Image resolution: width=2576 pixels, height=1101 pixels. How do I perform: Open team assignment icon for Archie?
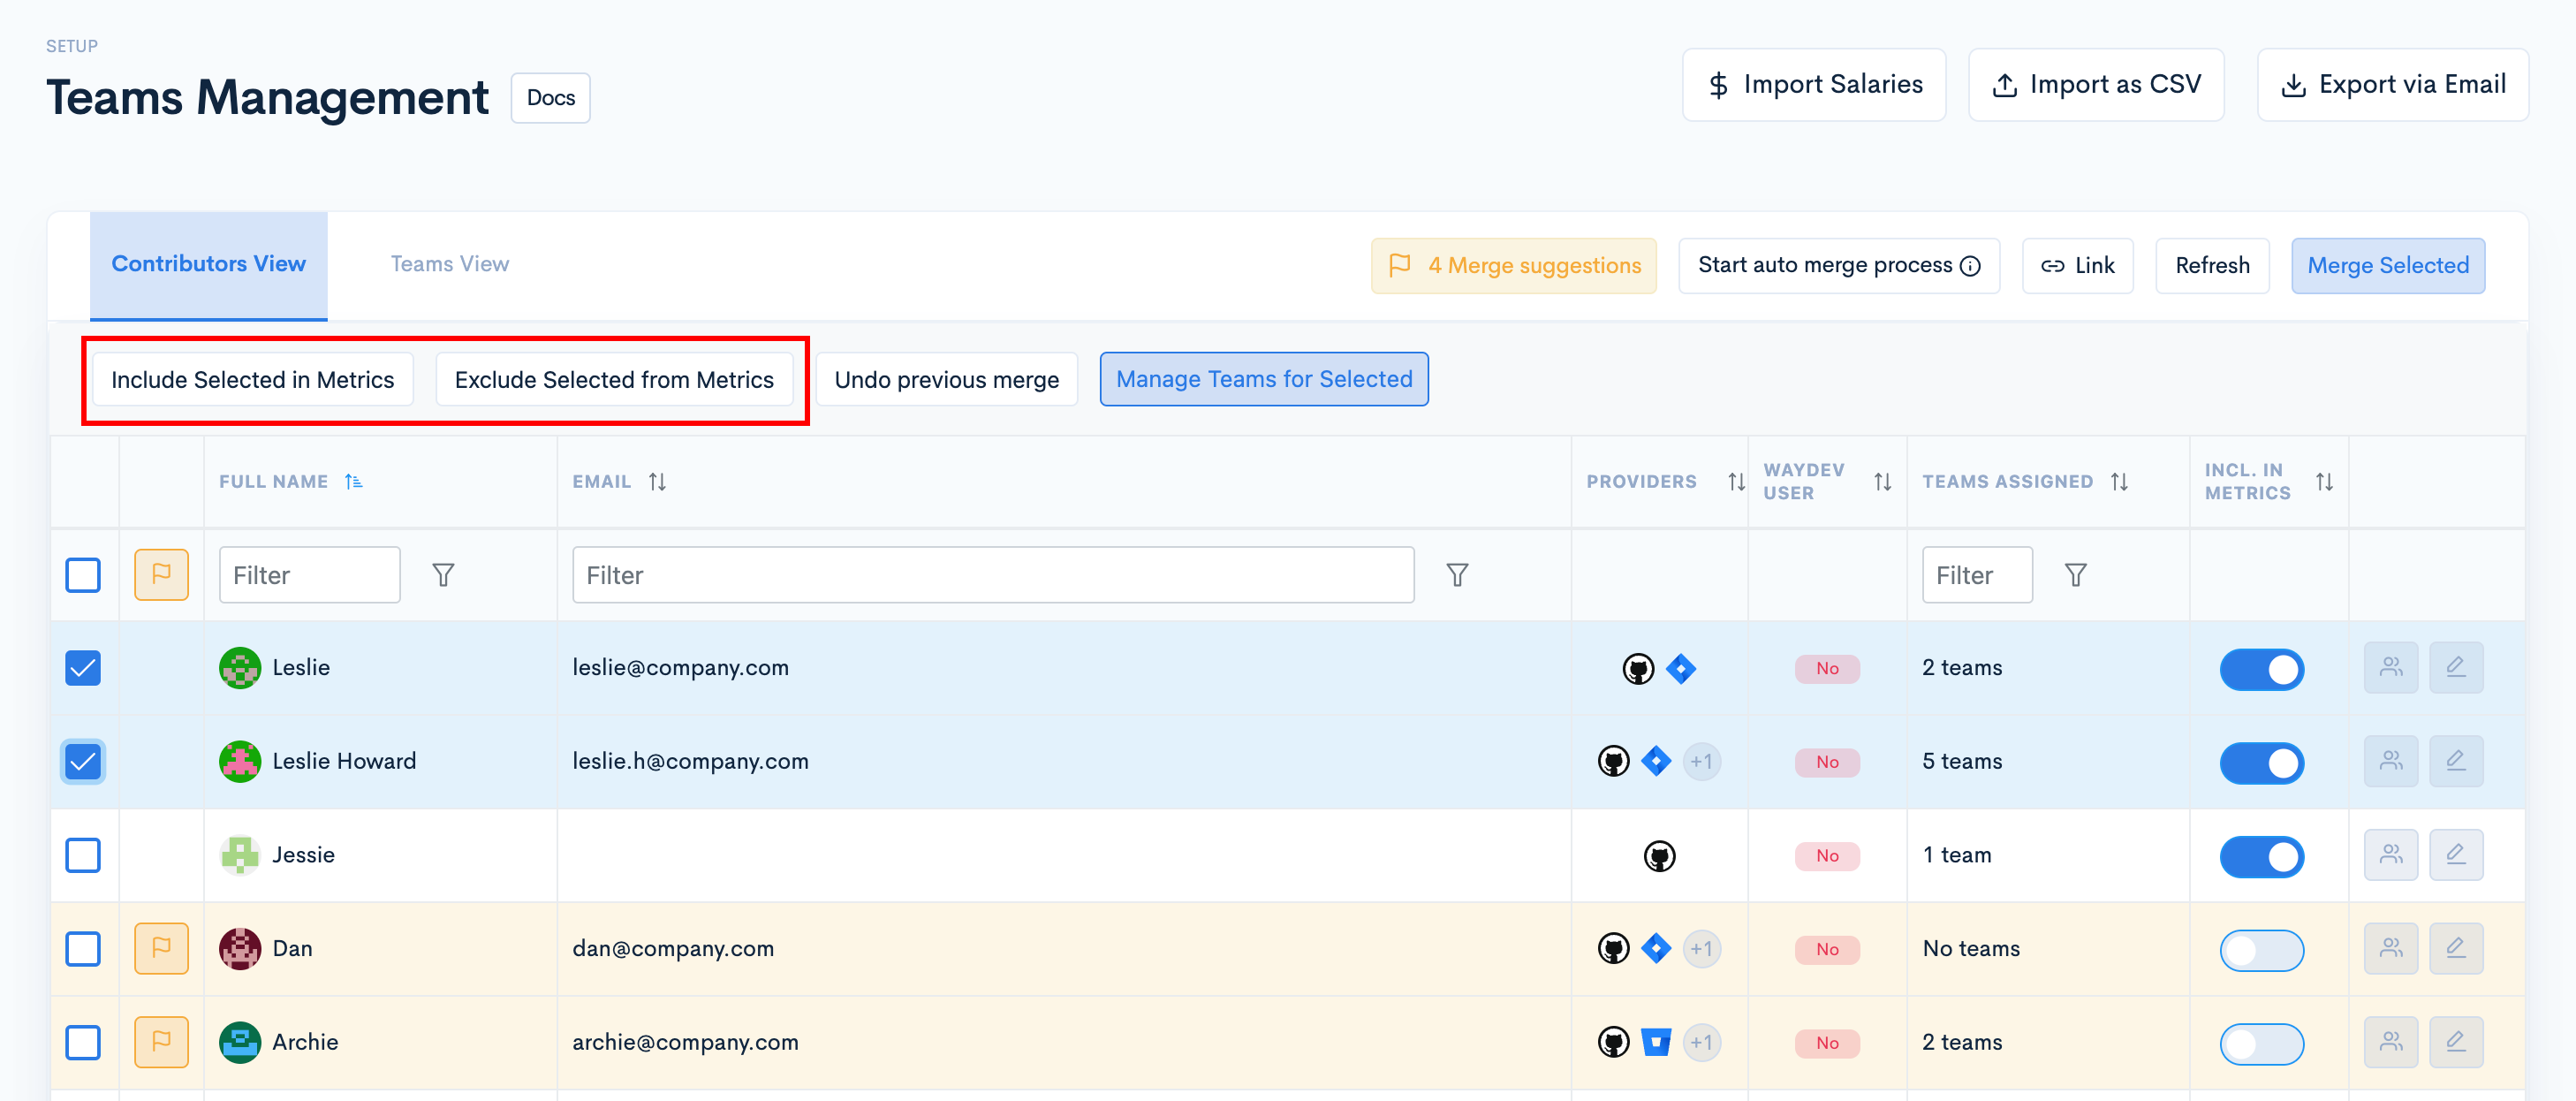pyautogui.click(x=2390, y=1043)
